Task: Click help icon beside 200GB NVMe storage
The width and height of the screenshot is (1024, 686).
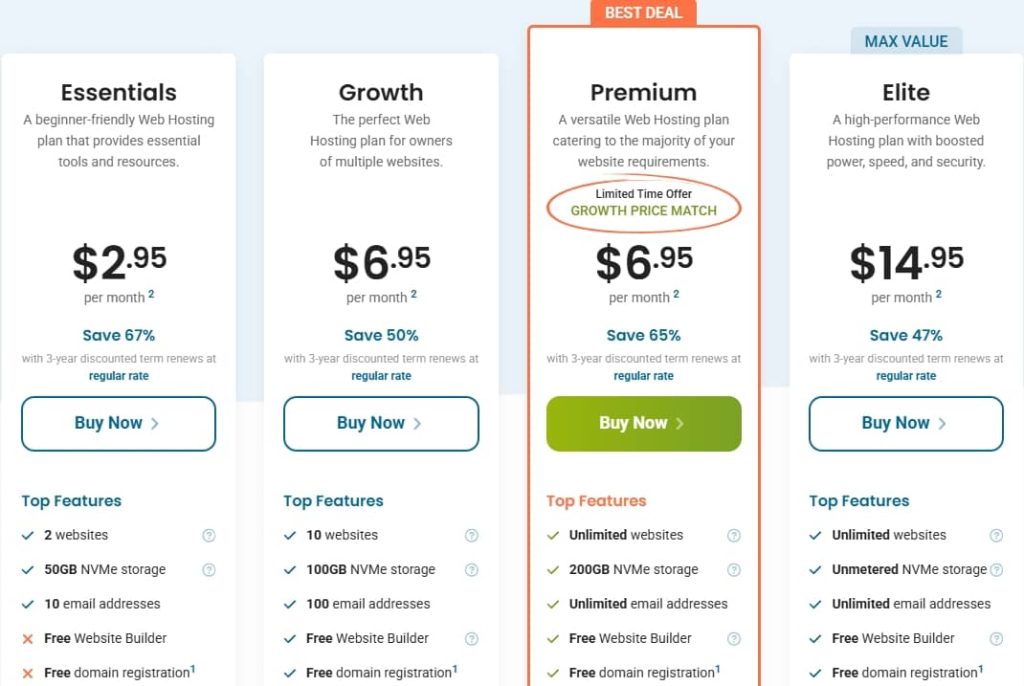Action: pos(734,570)
